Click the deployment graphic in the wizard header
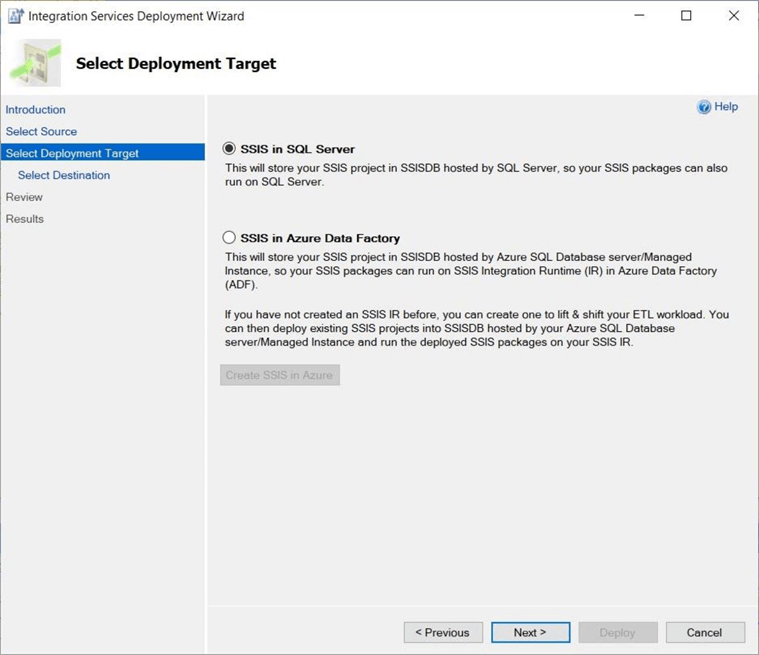This screenshot has height=655, width=759. (35, 63)
